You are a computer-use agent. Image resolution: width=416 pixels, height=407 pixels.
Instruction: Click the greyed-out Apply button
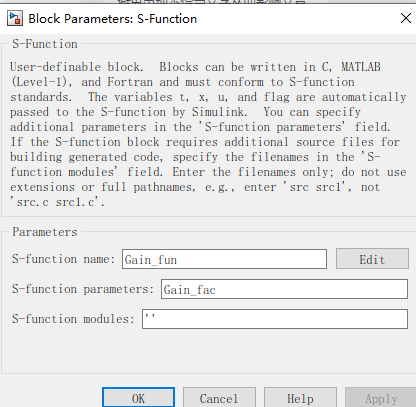click(x=381, y=398)
